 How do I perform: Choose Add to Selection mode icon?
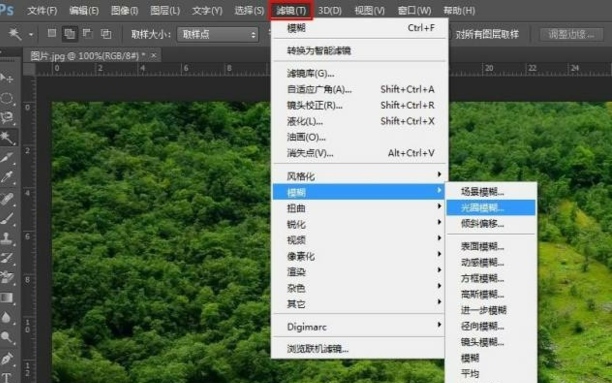coord(69,34)
